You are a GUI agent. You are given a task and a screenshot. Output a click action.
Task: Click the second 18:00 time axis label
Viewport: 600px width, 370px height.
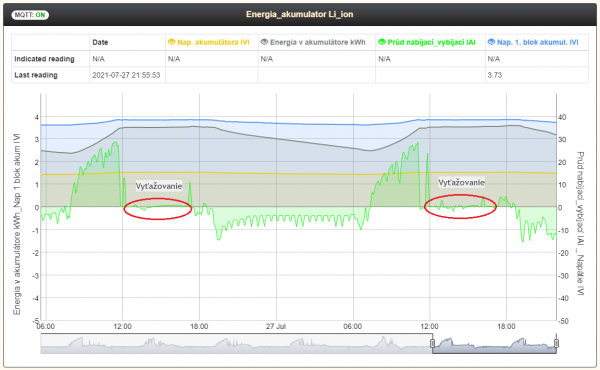pyautogui.click(x=506, y=326)
